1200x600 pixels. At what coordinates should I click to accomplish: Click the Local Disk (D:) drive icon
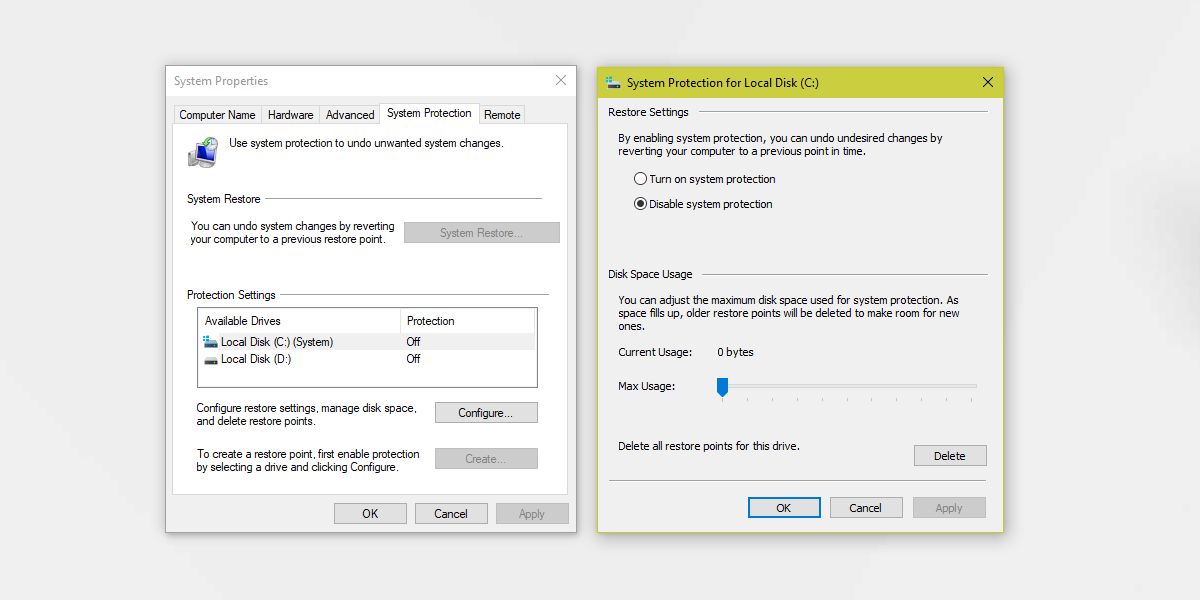click(212, 359)
